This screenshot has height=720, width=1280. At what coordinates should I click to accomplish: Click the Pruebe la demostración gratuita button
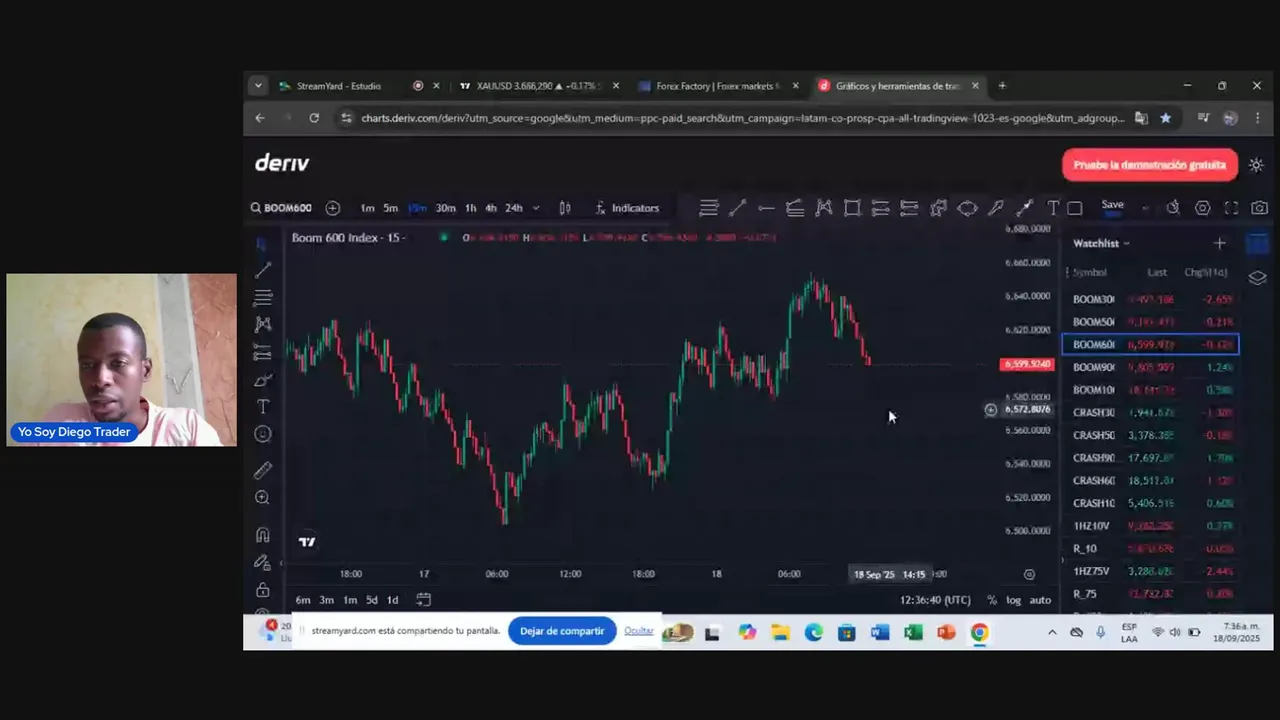pyautogui.click(x=1150, y=165)
